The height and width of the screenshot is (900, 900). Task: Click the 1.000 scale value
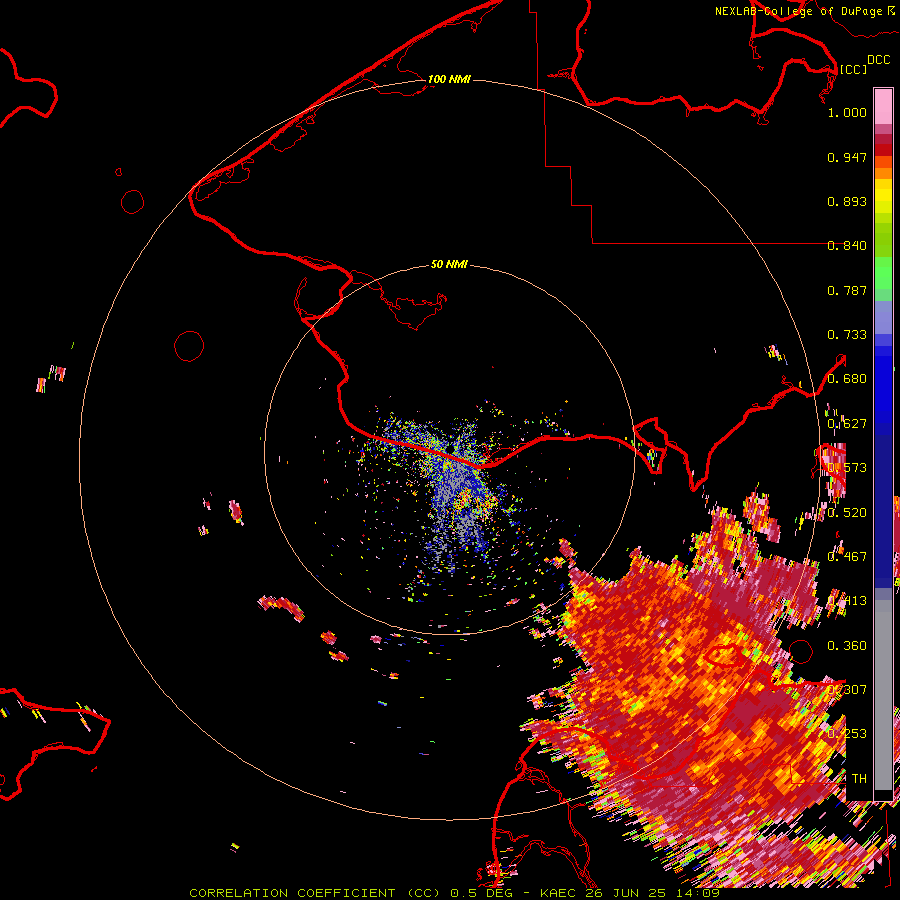point(847,112)
